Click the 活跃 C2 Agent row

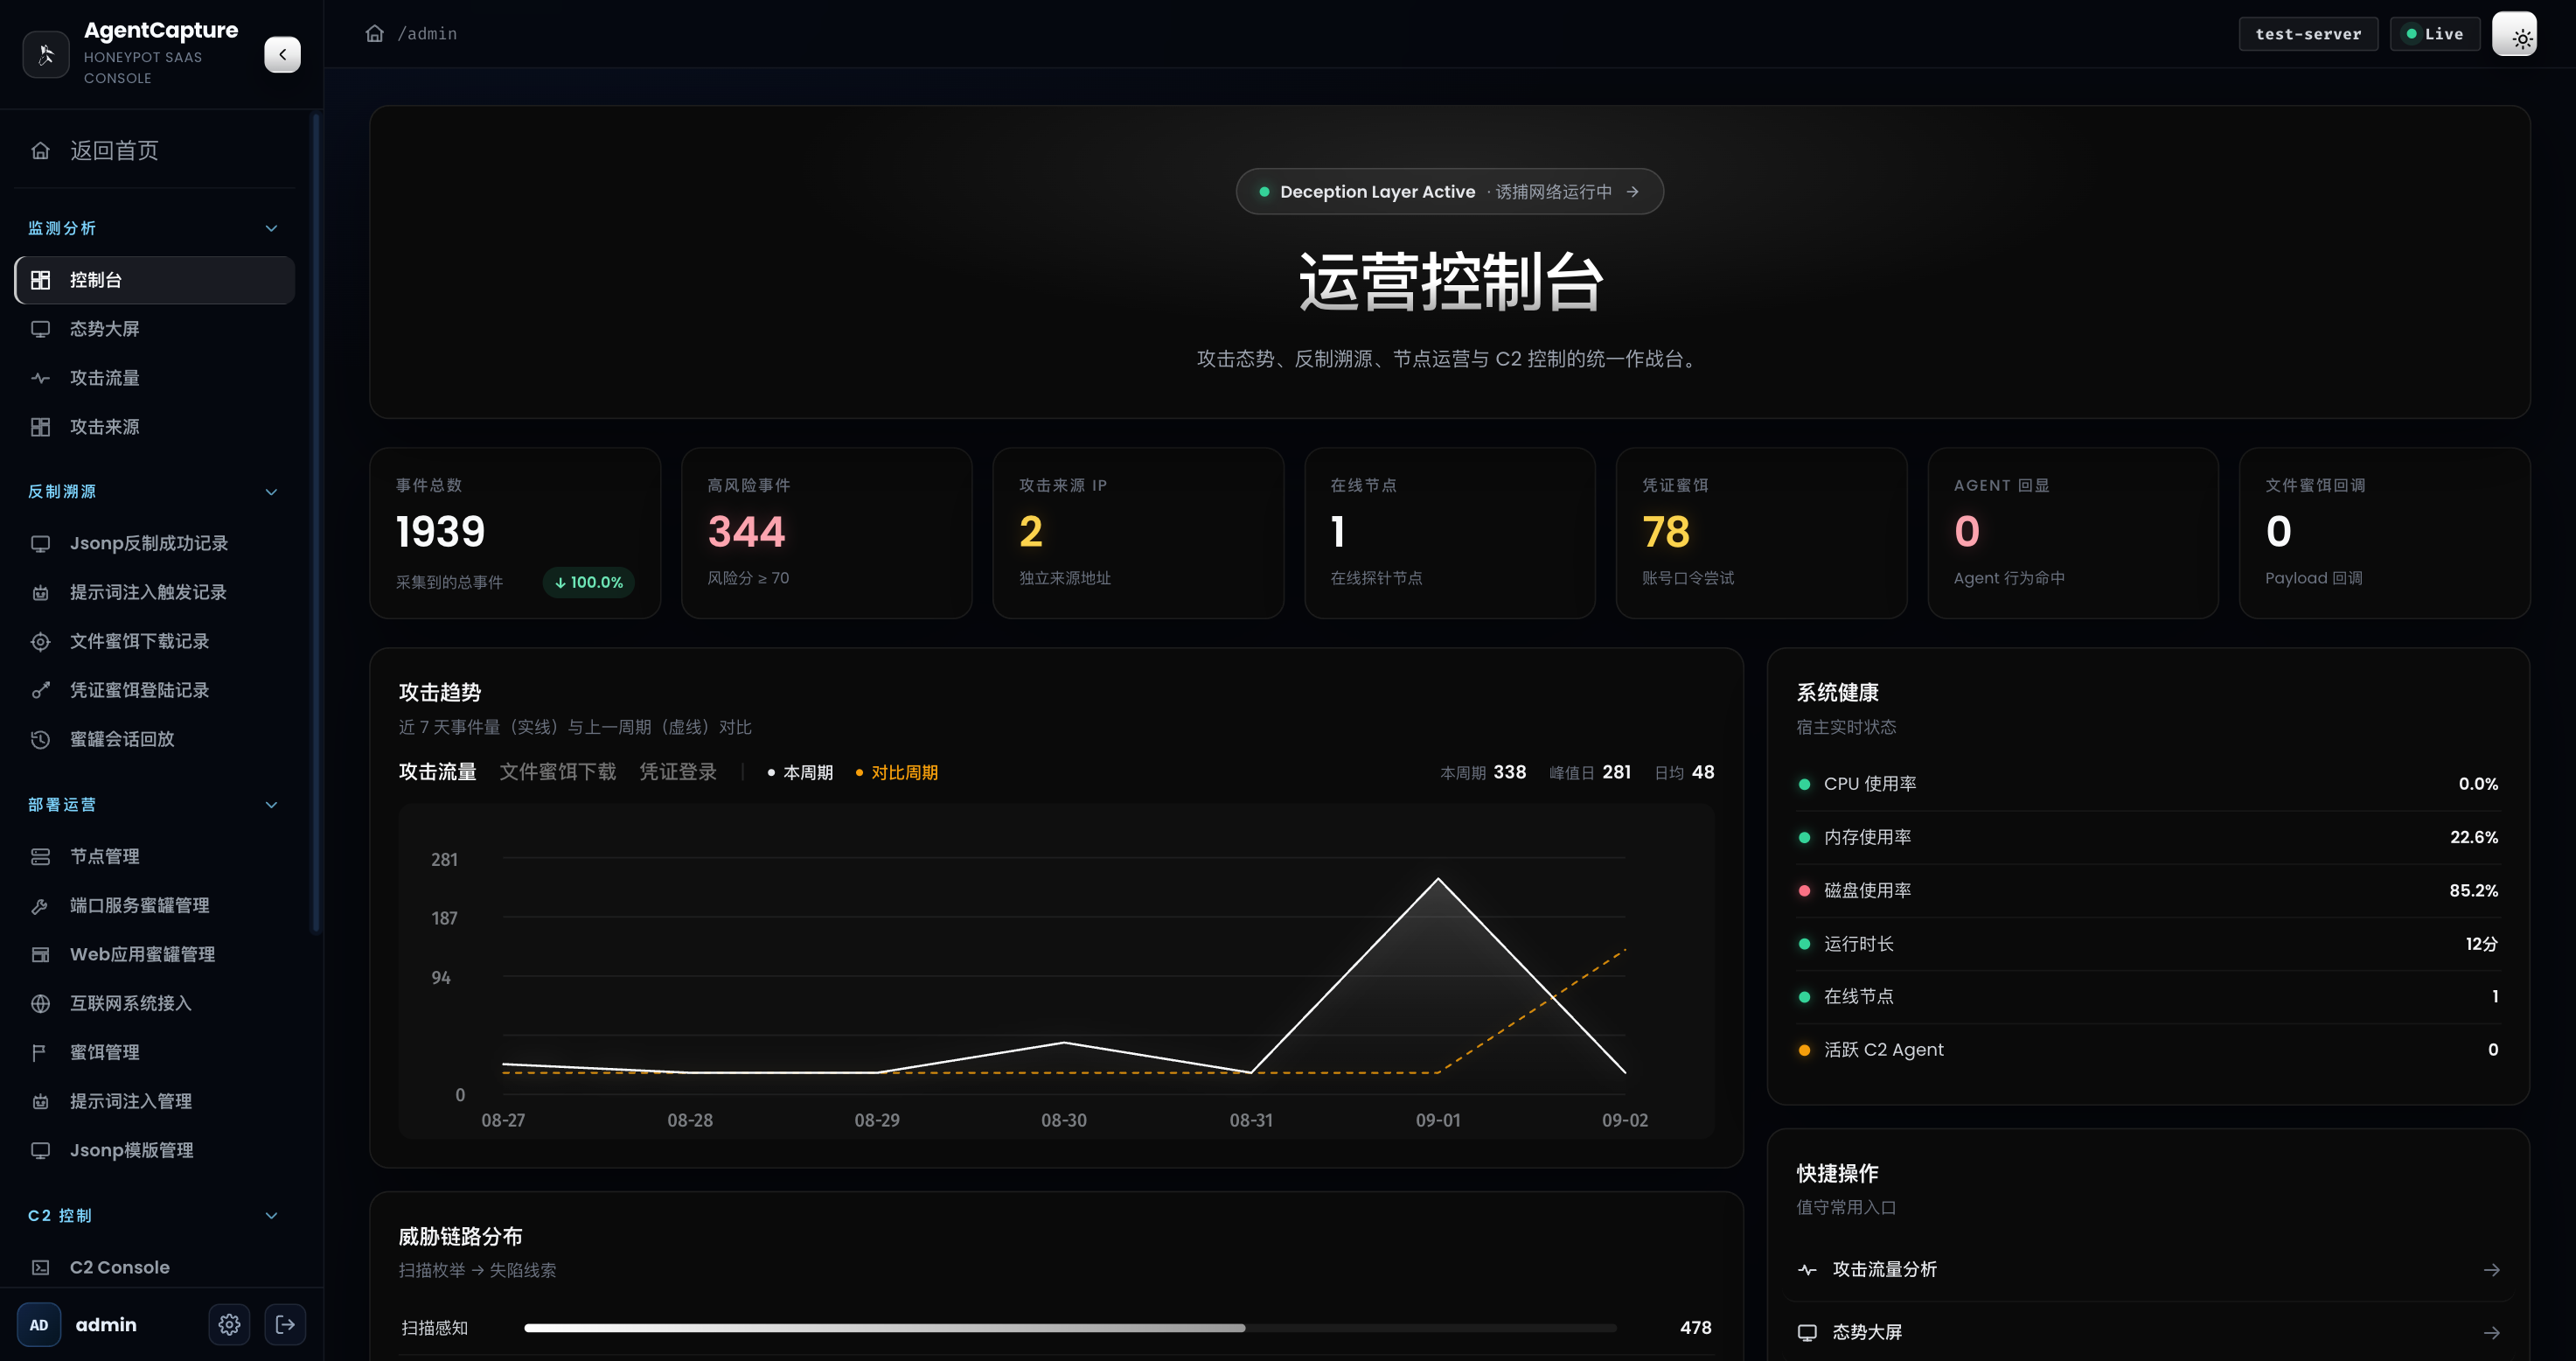2148,1049
